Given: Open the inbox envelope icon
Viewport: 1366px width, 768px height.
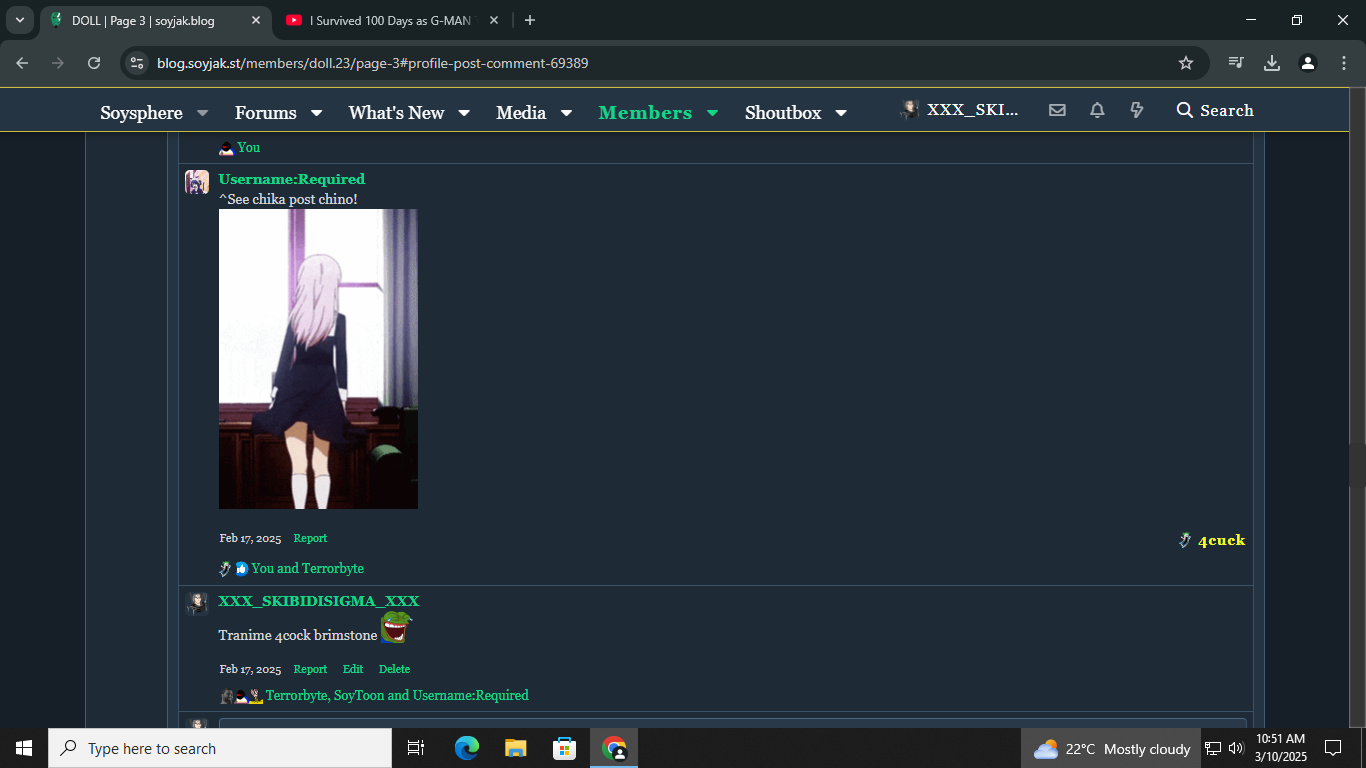Looking at the screenshot, I should coord(1057,110).
